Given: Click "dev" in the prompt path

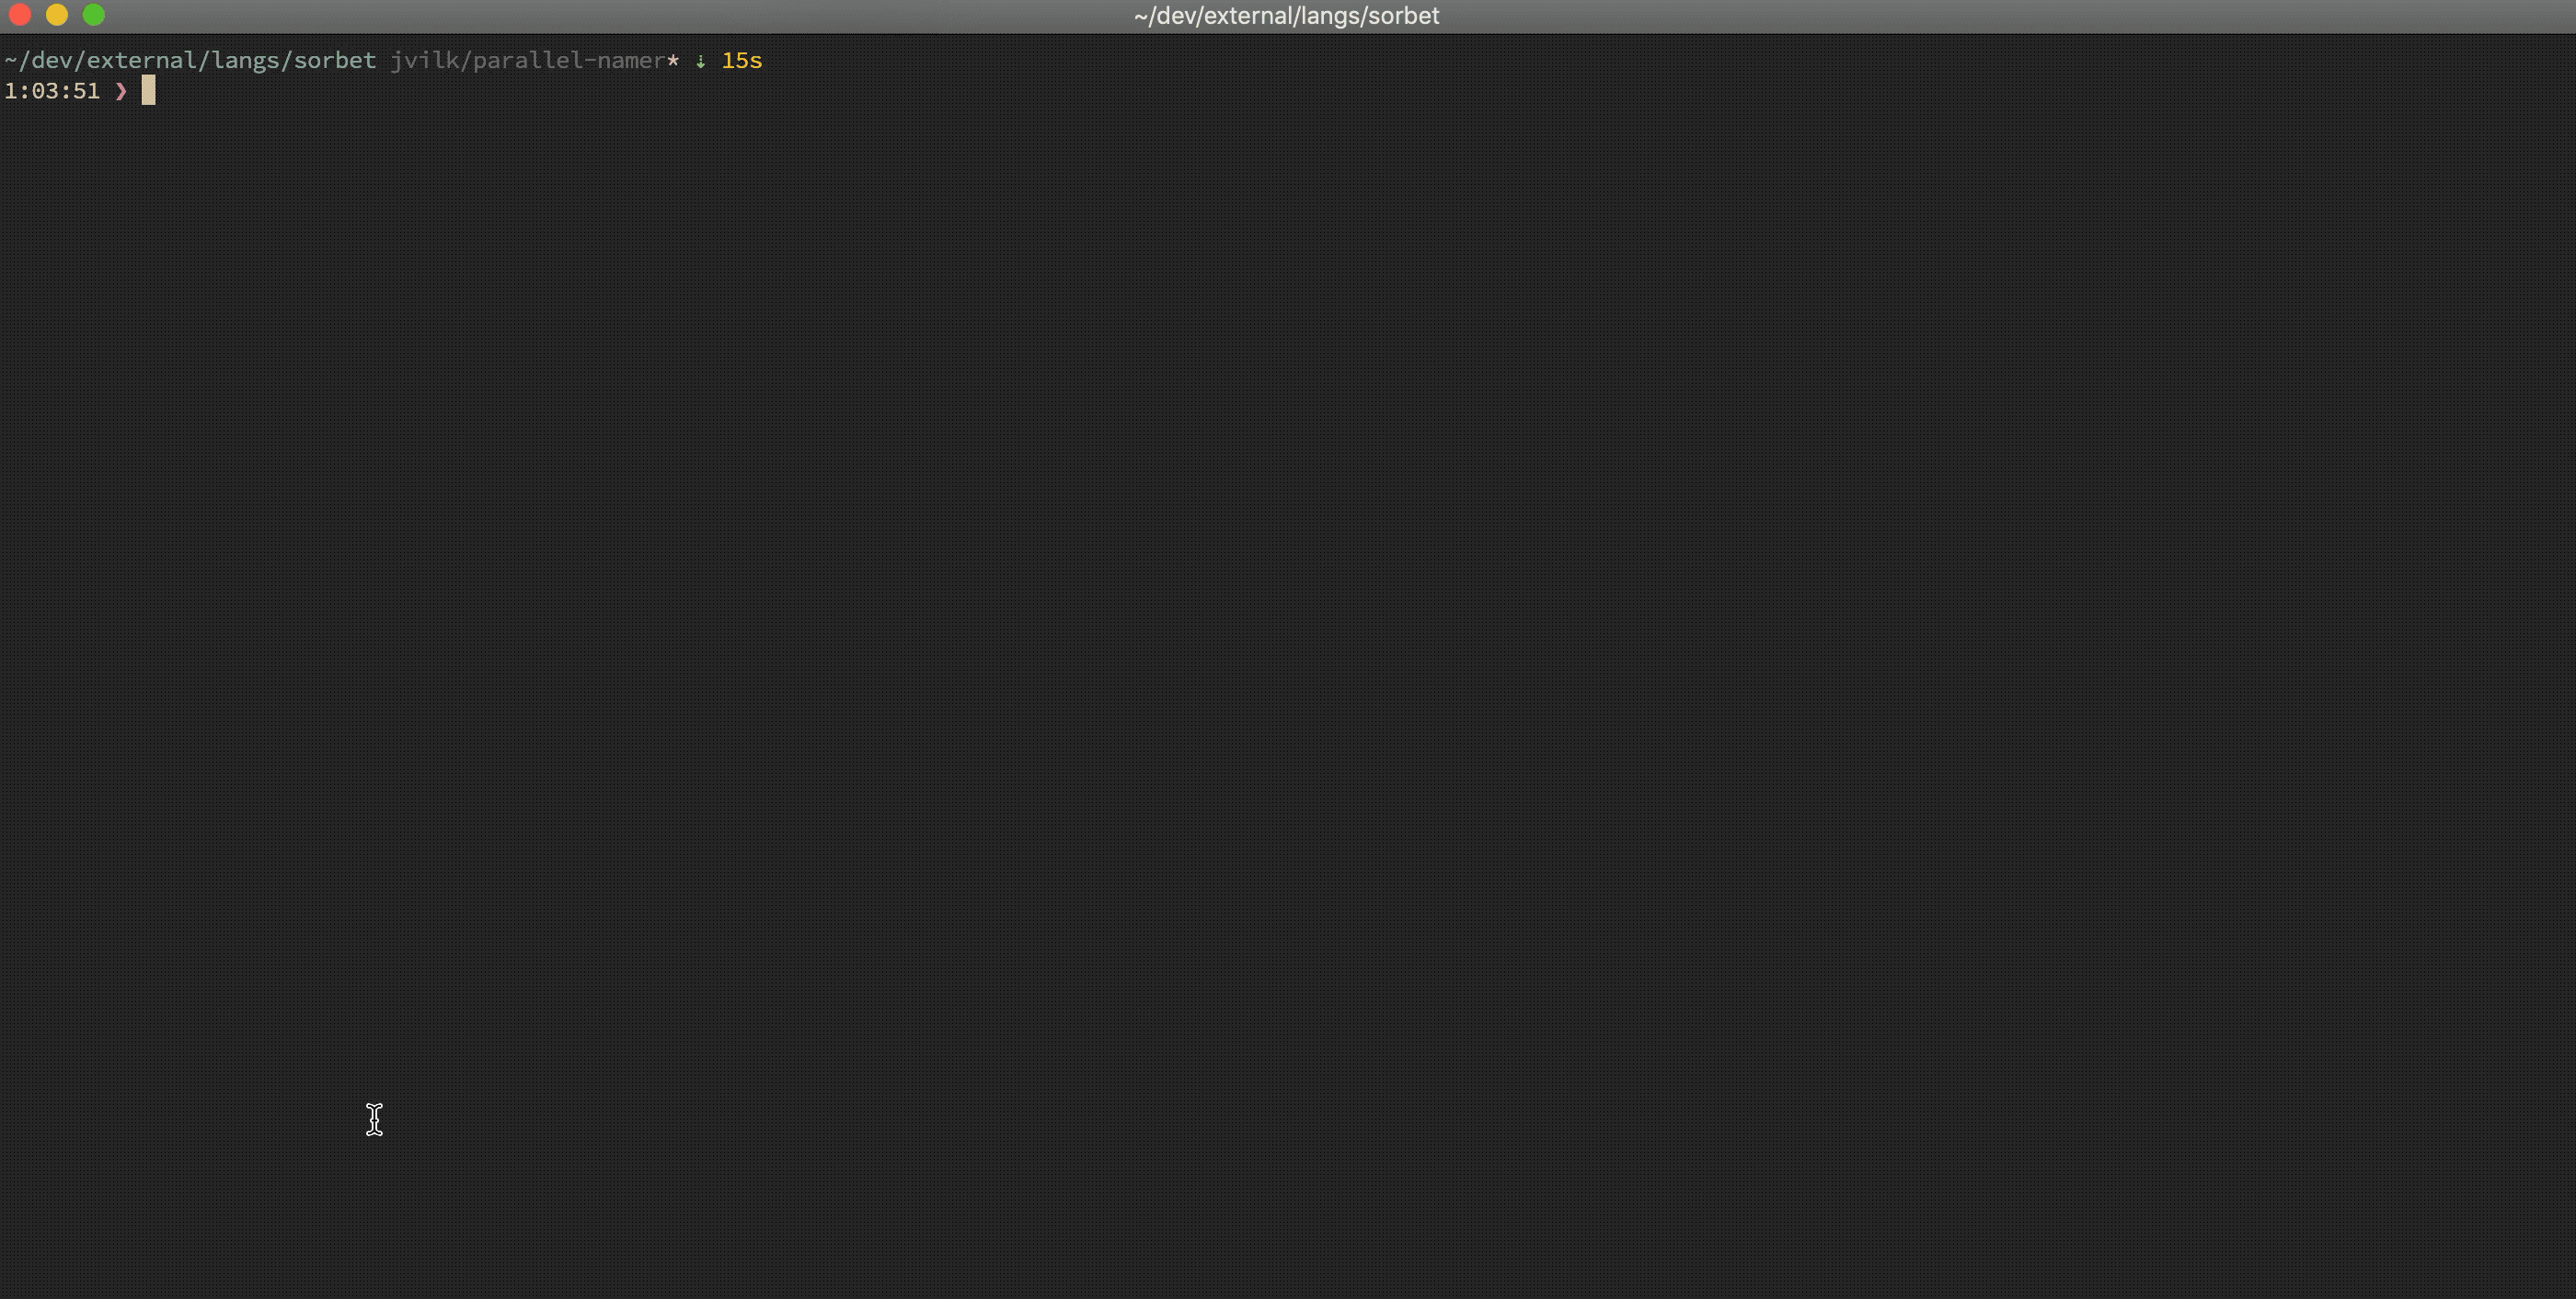Looking at the screenshot, I should click(x=52, y=61).
